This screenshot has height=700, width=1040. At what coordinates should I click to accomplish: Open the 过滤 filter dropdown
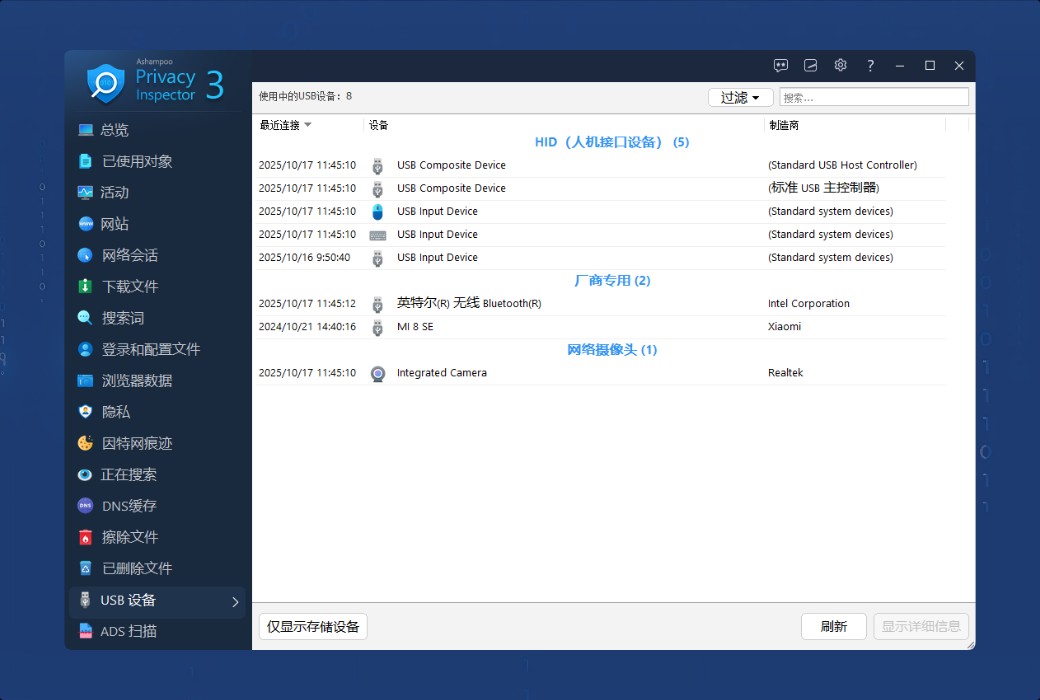(x=740, y=97)
